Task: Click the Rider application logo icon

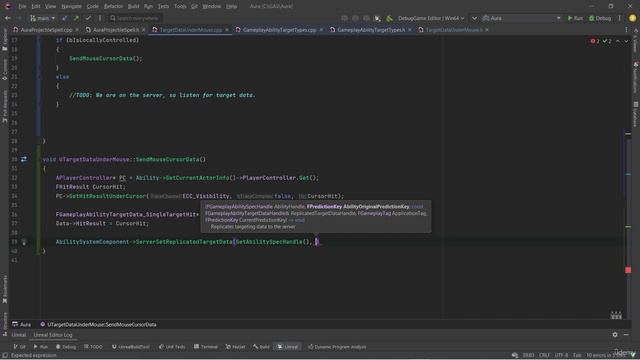Action: point(7,6)
